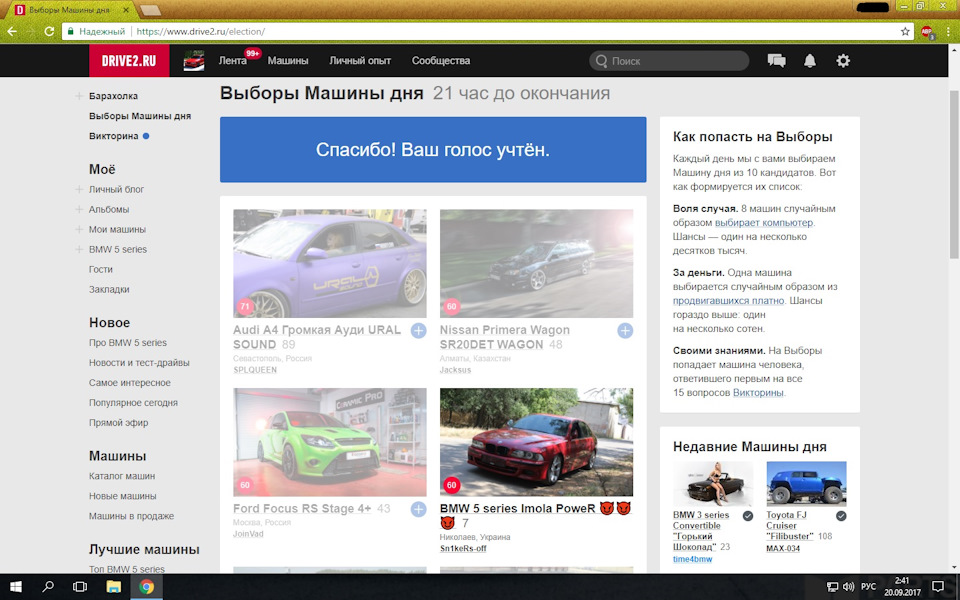Open Закладки in the sidebar
The image size is (960, 600).
coord(109,290)
